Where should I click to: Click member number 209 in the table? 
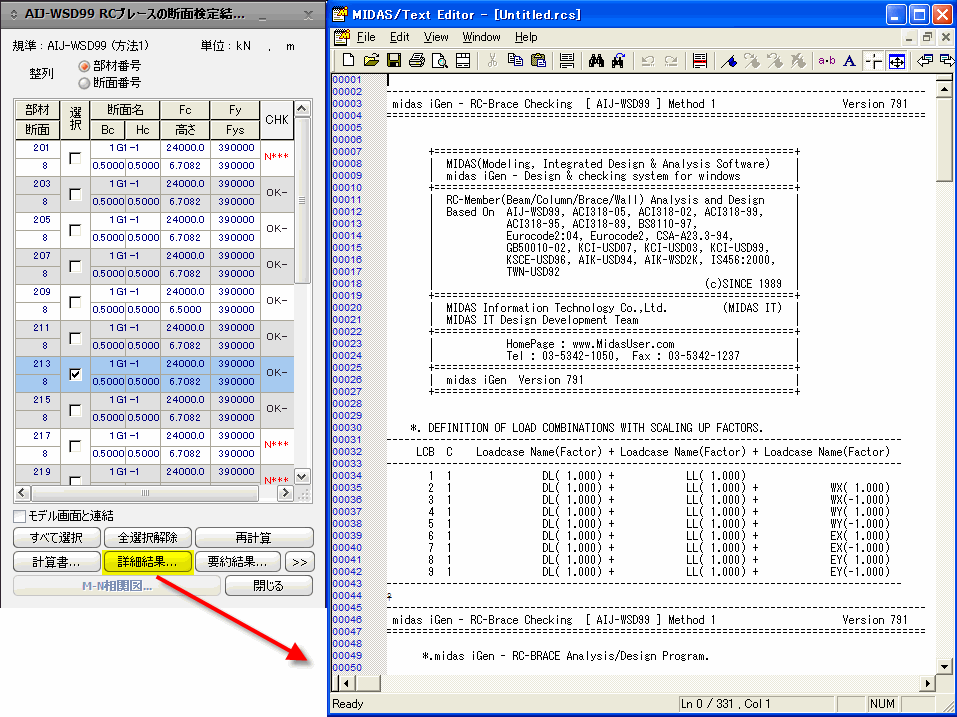[42, 292]
